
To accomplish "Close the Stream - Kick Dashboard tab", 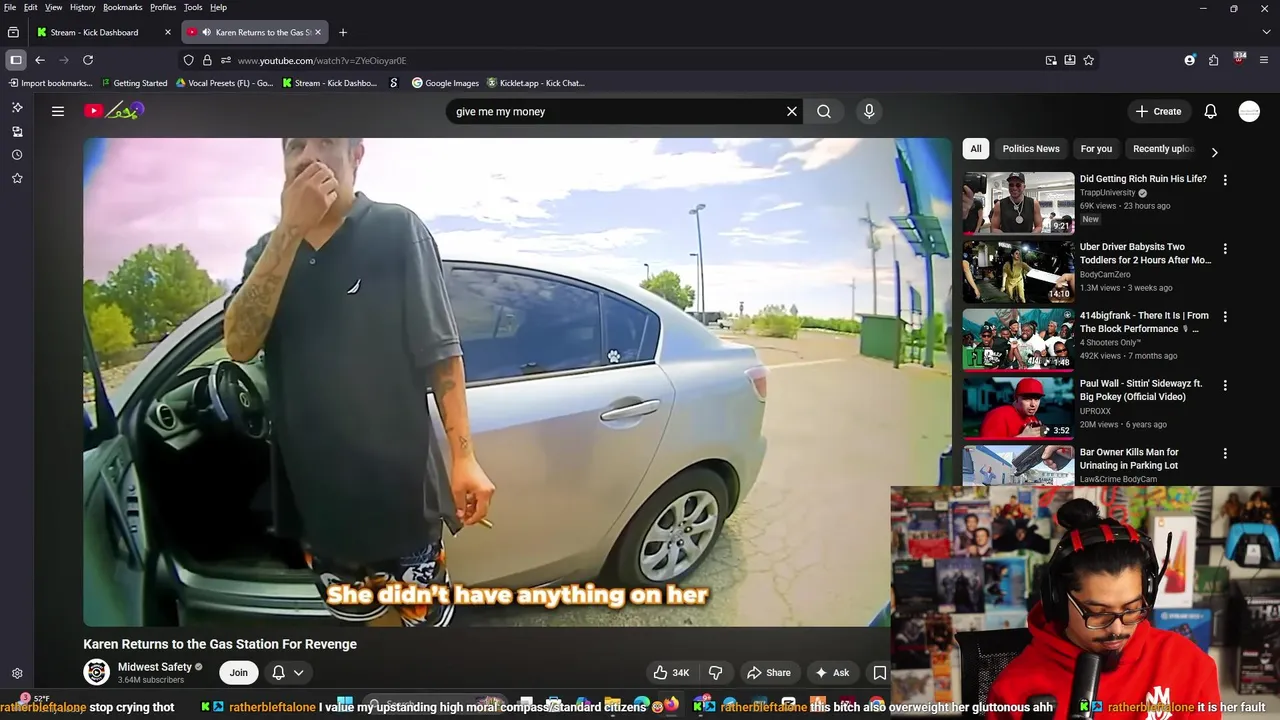I will coord(168,32).
